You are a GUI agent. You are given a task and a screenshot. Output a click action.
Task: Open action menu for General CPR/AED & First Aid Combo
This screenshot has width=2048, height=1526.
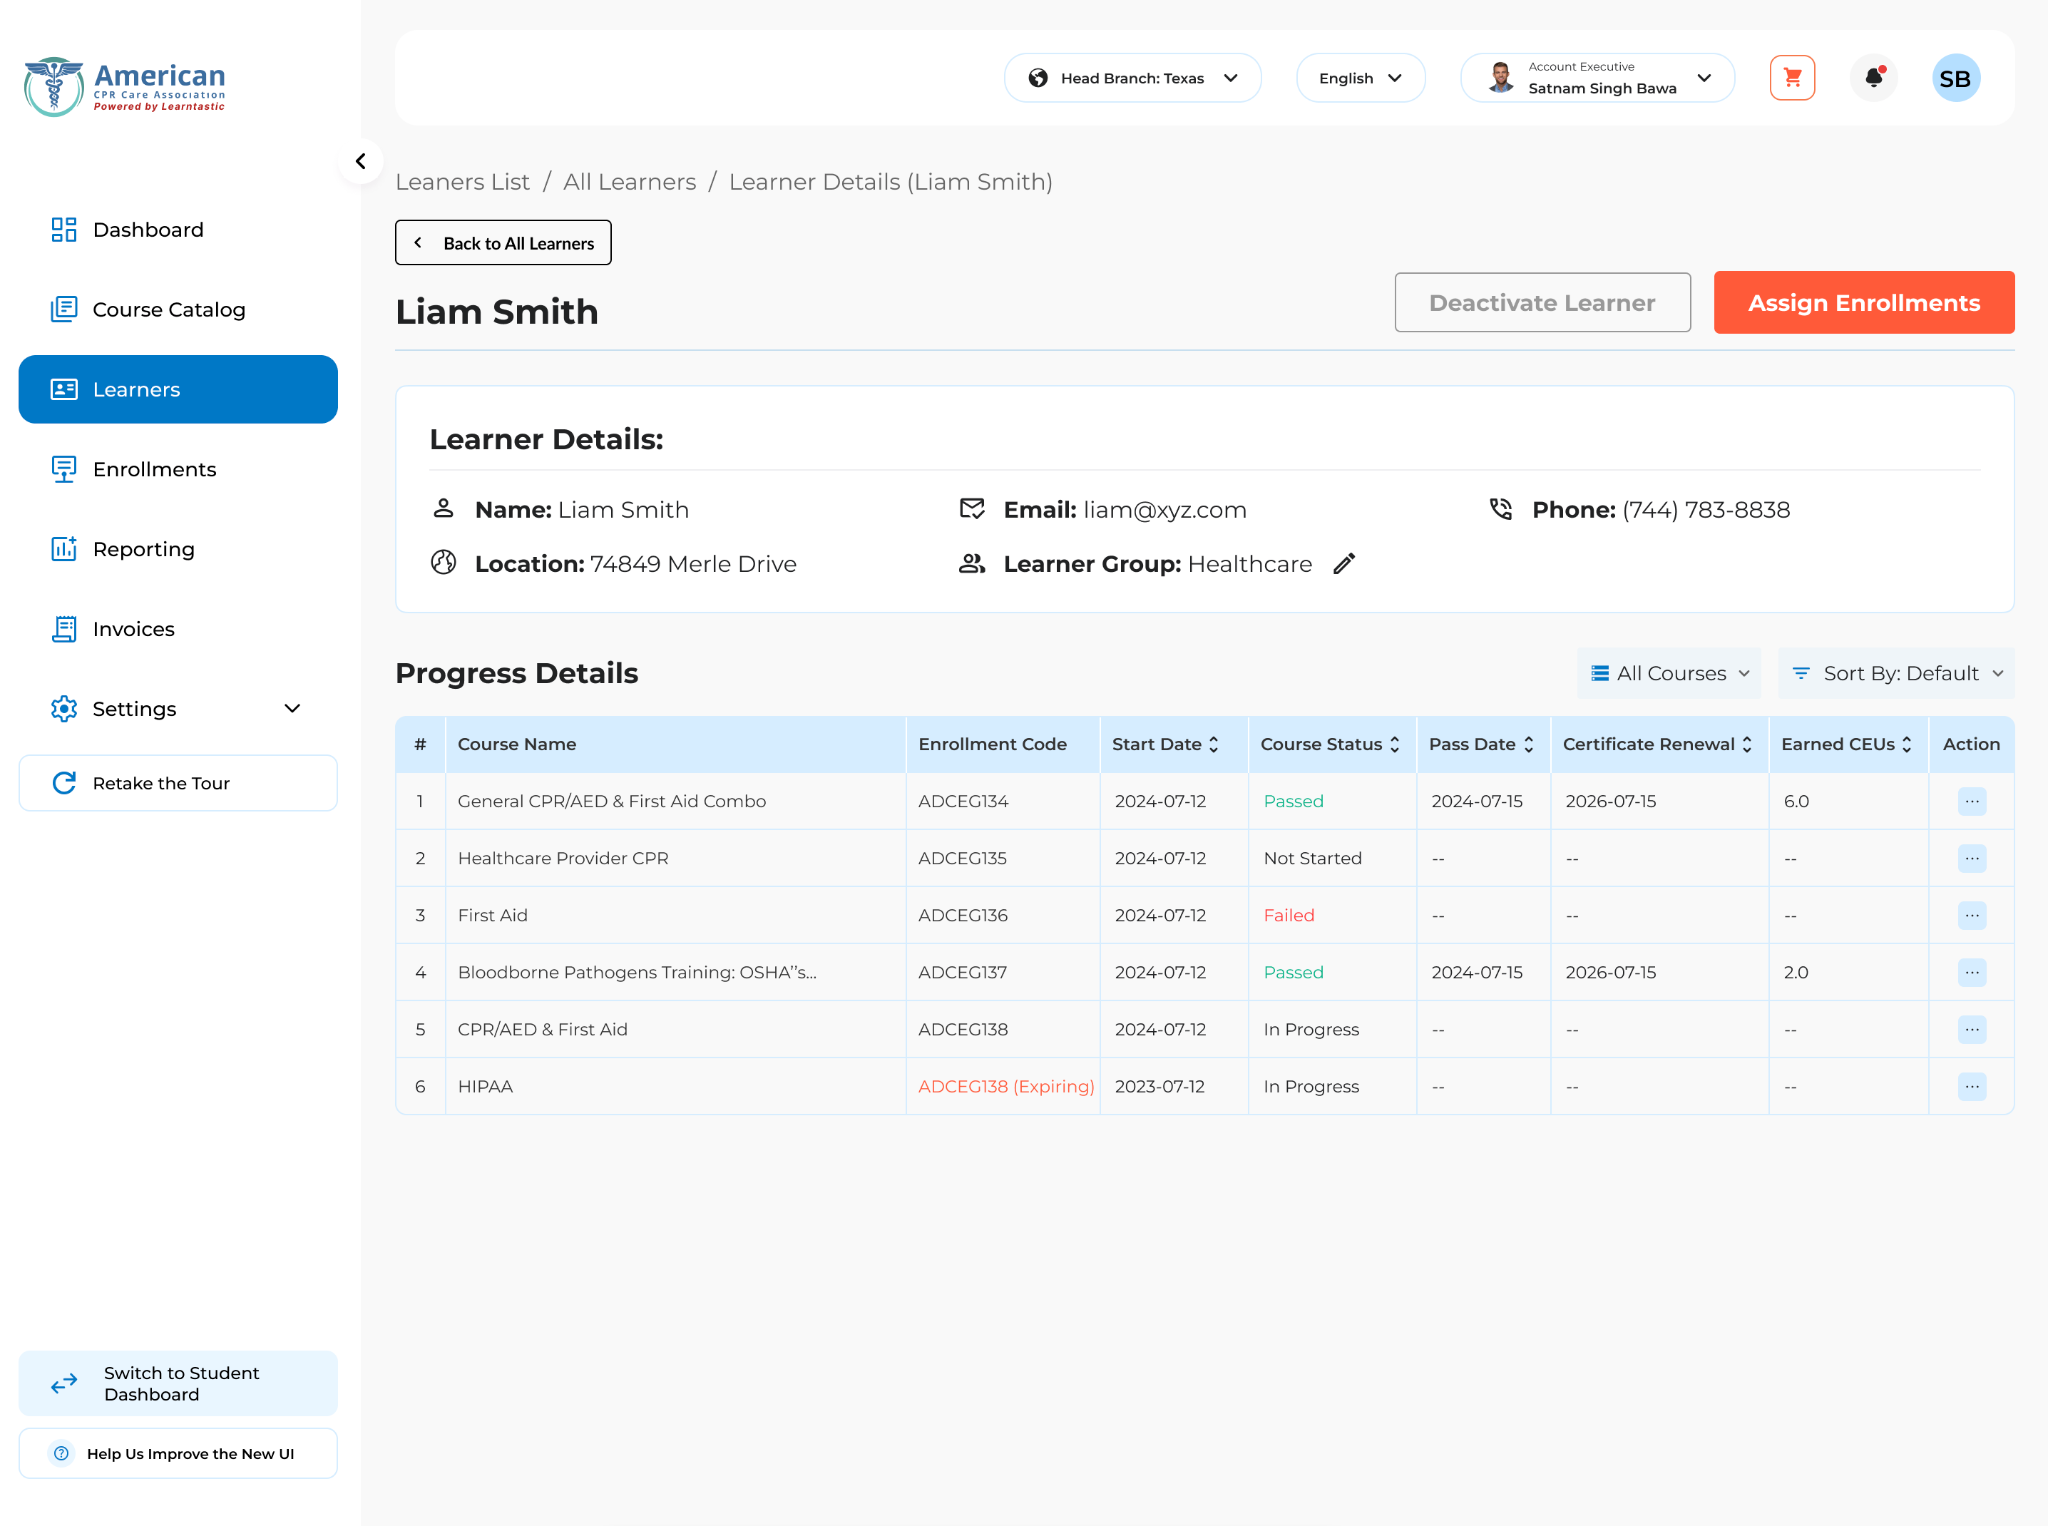pos(1971,801)
